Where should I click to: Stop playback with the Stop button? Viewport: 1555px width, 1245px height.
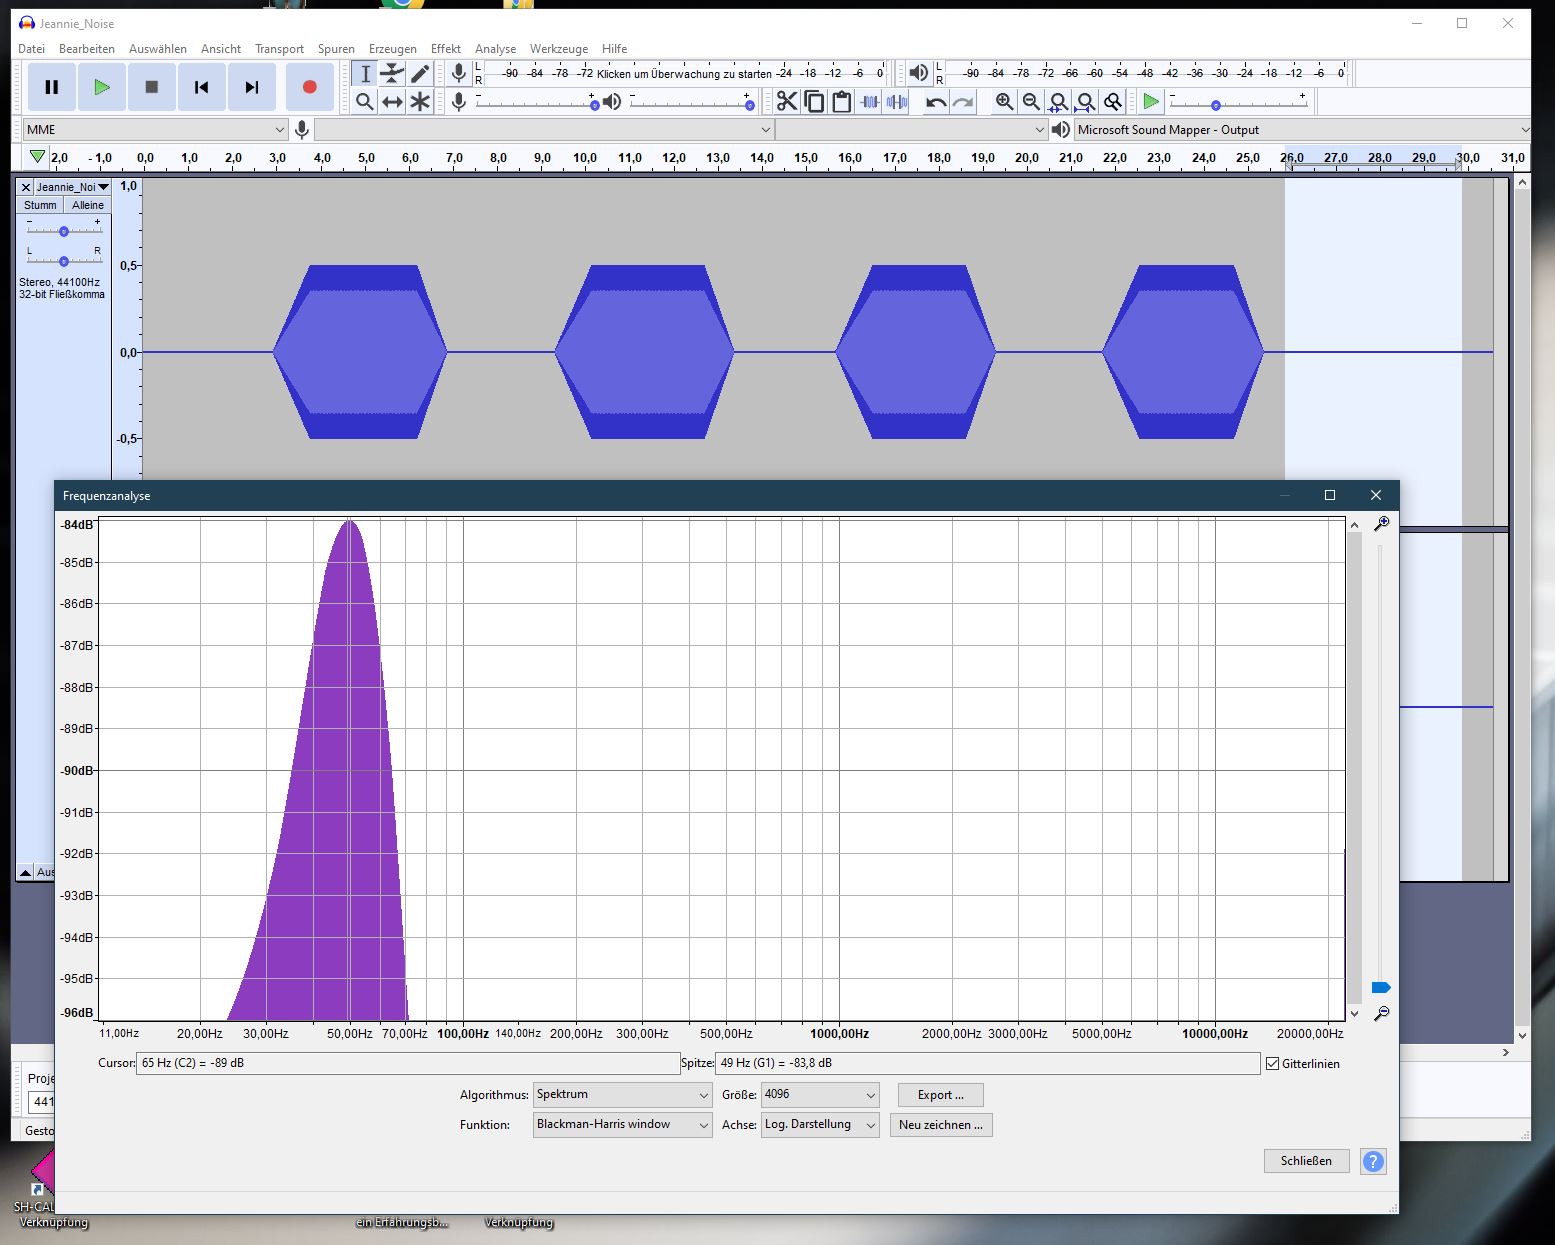152,87
